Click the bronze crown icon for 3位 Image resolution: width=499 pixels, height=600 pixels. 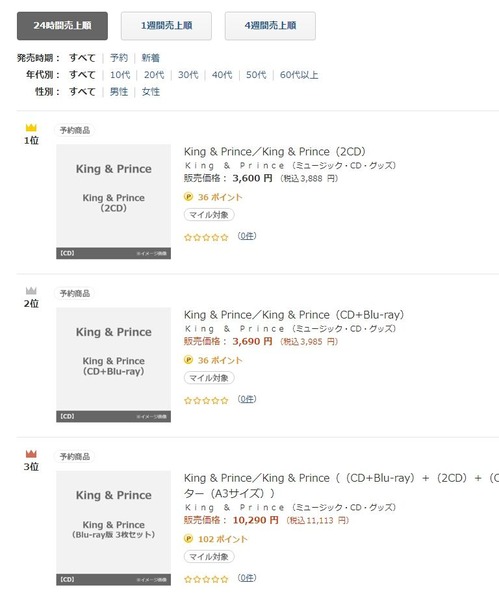(x=31, y=454)
